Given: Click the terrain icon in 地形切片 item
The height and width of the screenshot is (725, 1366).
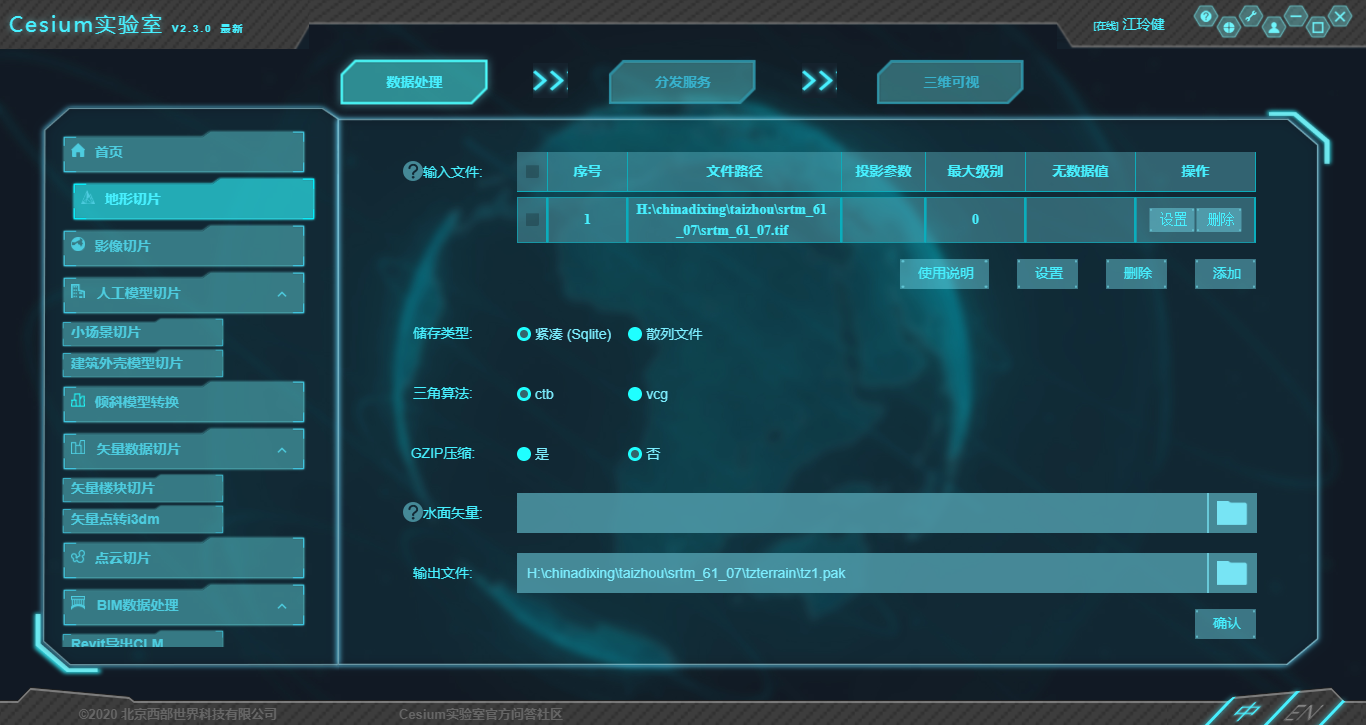Looking at the screenshot, I should pos(88,198).
